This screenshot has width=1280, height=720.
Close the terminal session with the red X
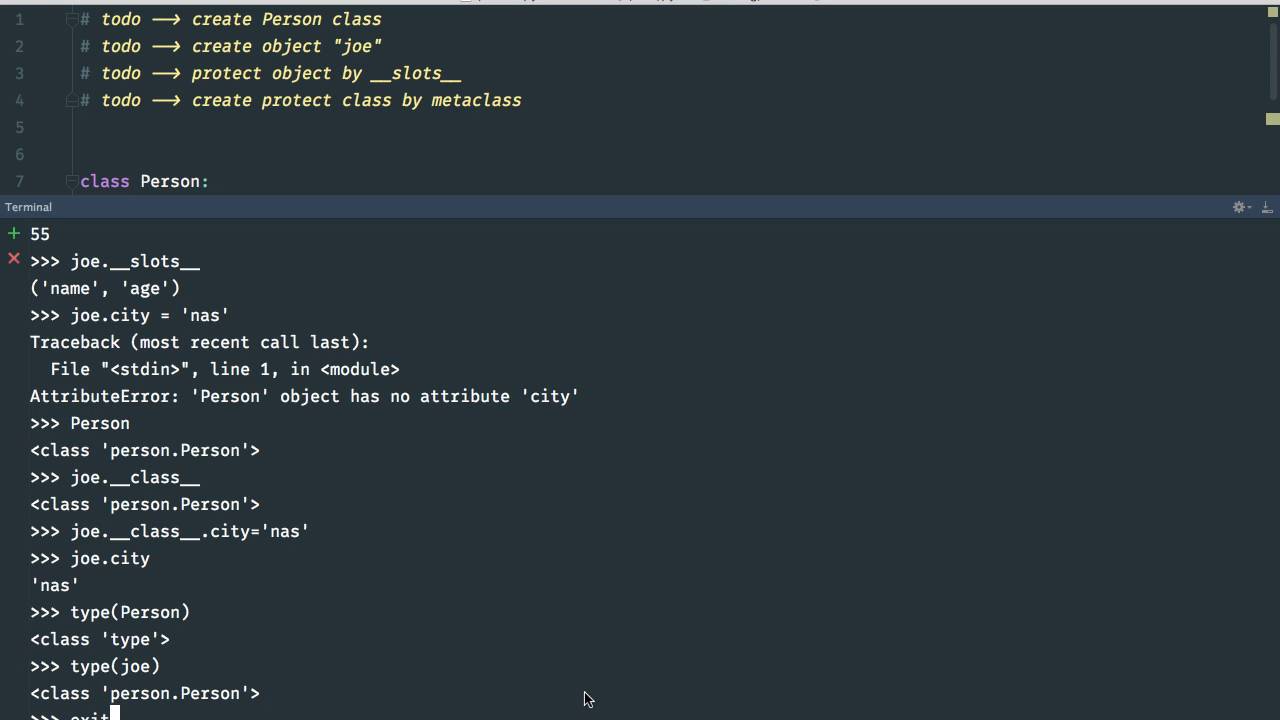(x=13, y=259)
